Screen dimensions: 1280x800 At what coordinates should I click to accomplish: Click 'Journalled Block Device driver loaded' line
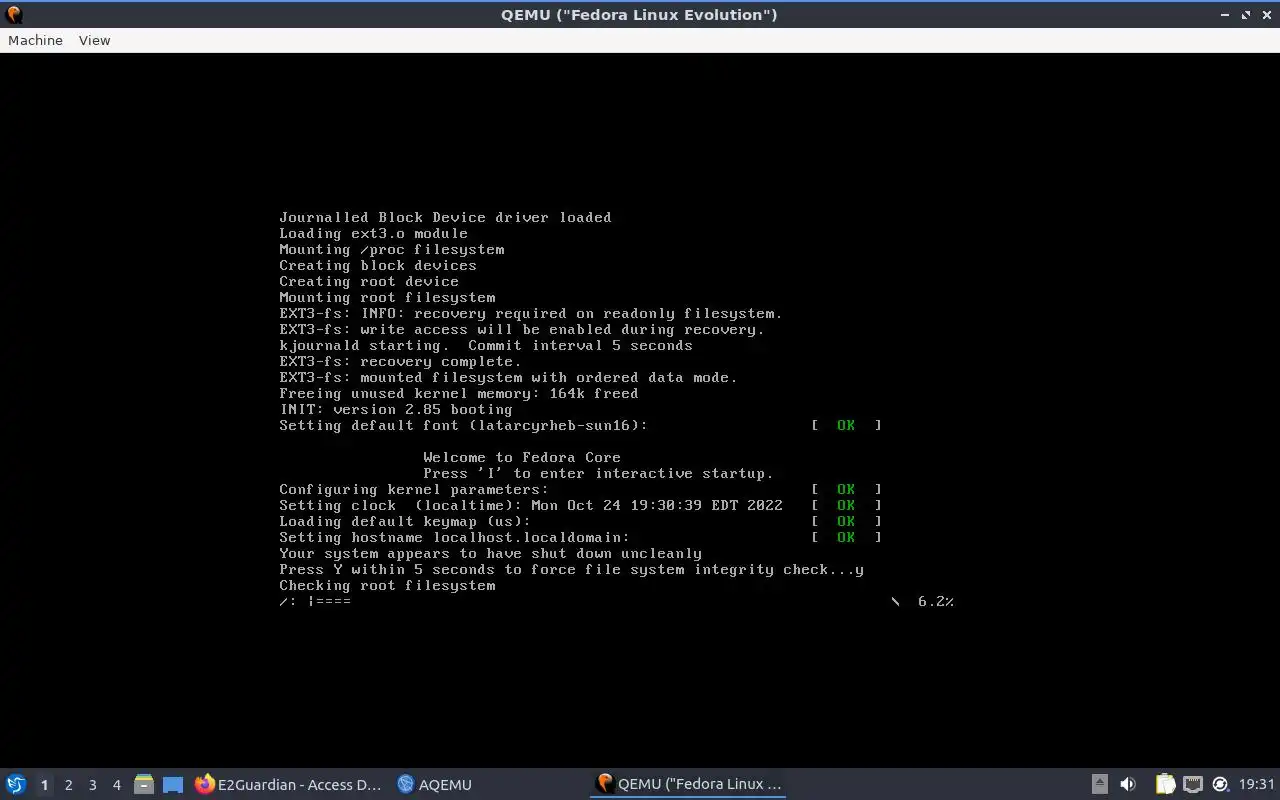tap(445, 217)
